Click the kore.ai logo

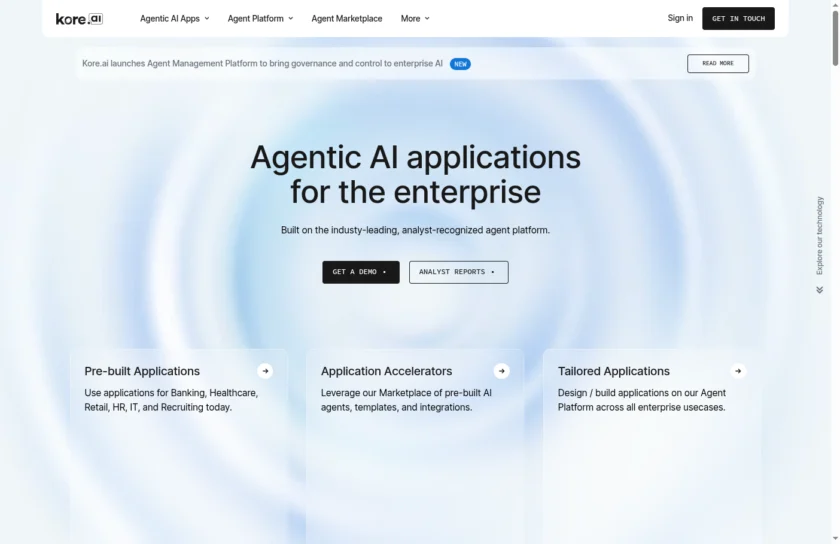(79, 19)
